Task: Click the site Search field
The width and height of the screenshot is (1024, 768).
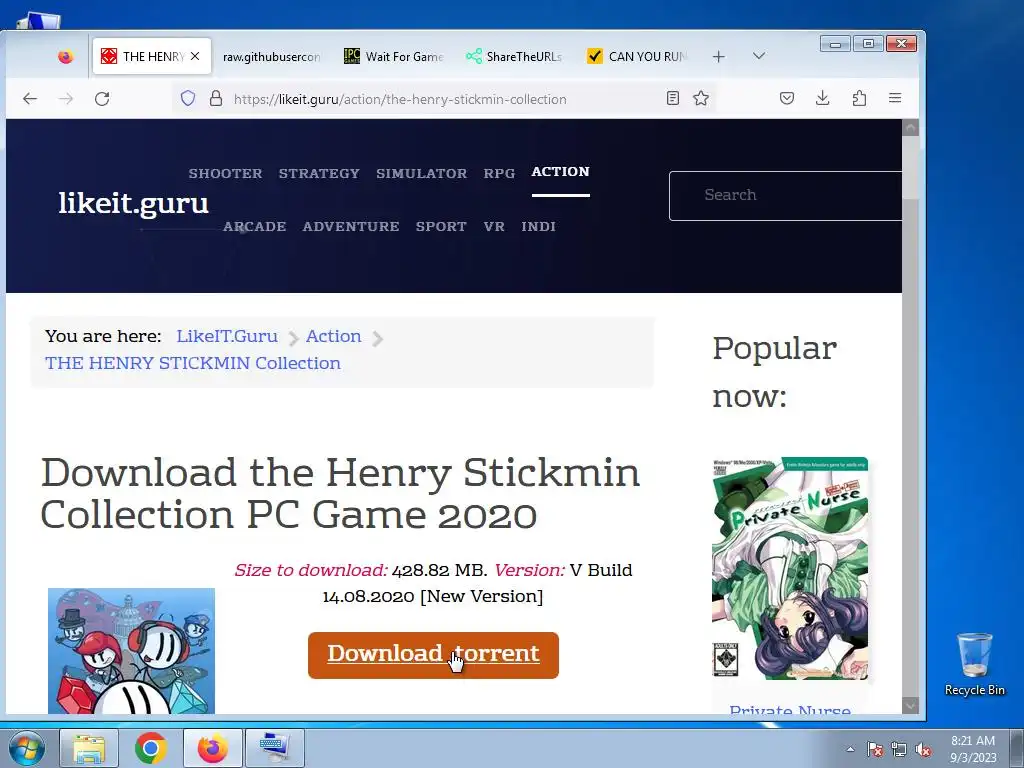Action: point(786,196)
